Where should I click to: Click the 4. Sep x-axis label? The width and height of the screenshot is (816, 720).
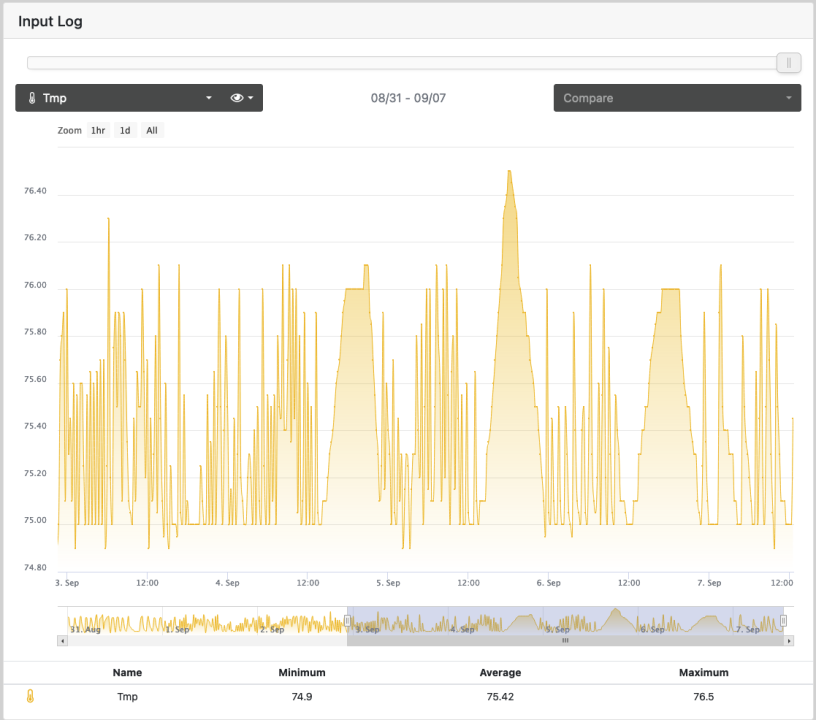coord(227,583)
